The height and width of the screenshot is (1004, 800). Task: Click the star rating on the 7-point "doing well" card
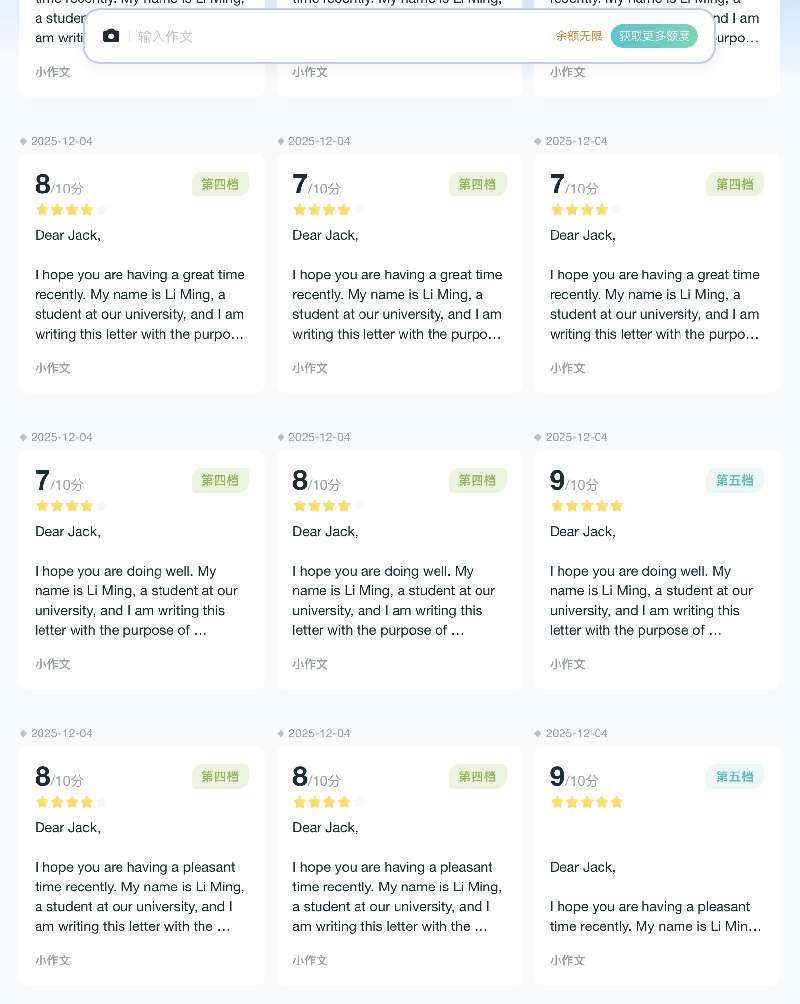[x=71, y=506]
